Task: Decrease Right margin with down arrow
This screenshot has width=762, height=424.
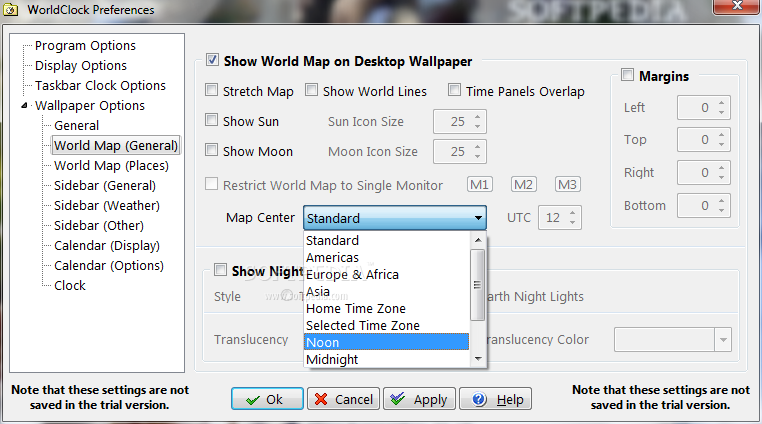Action: (x=722, y=177)
